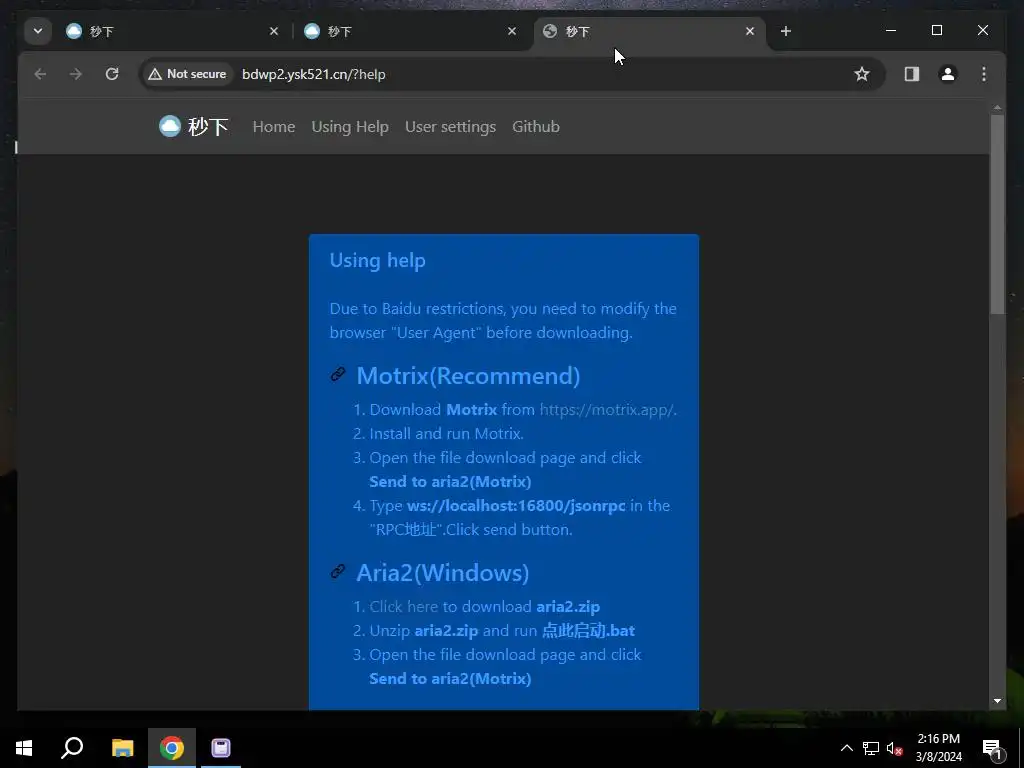Bookmark this page with the star icon
Image resolution: width=1024 pixels, height=768 pixels.
pos(862,74)
